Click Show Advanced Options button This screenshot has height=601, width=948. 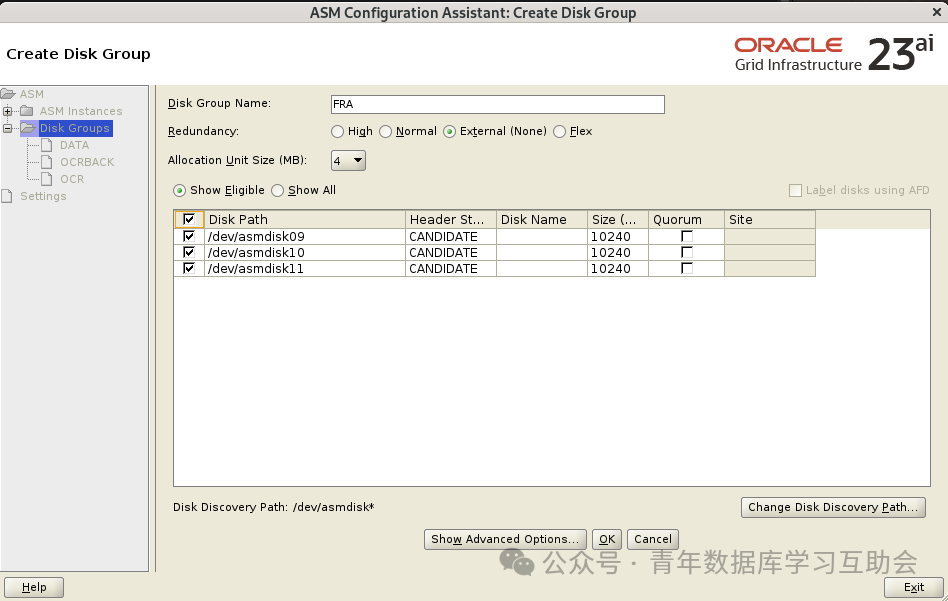tap(505, 539)
